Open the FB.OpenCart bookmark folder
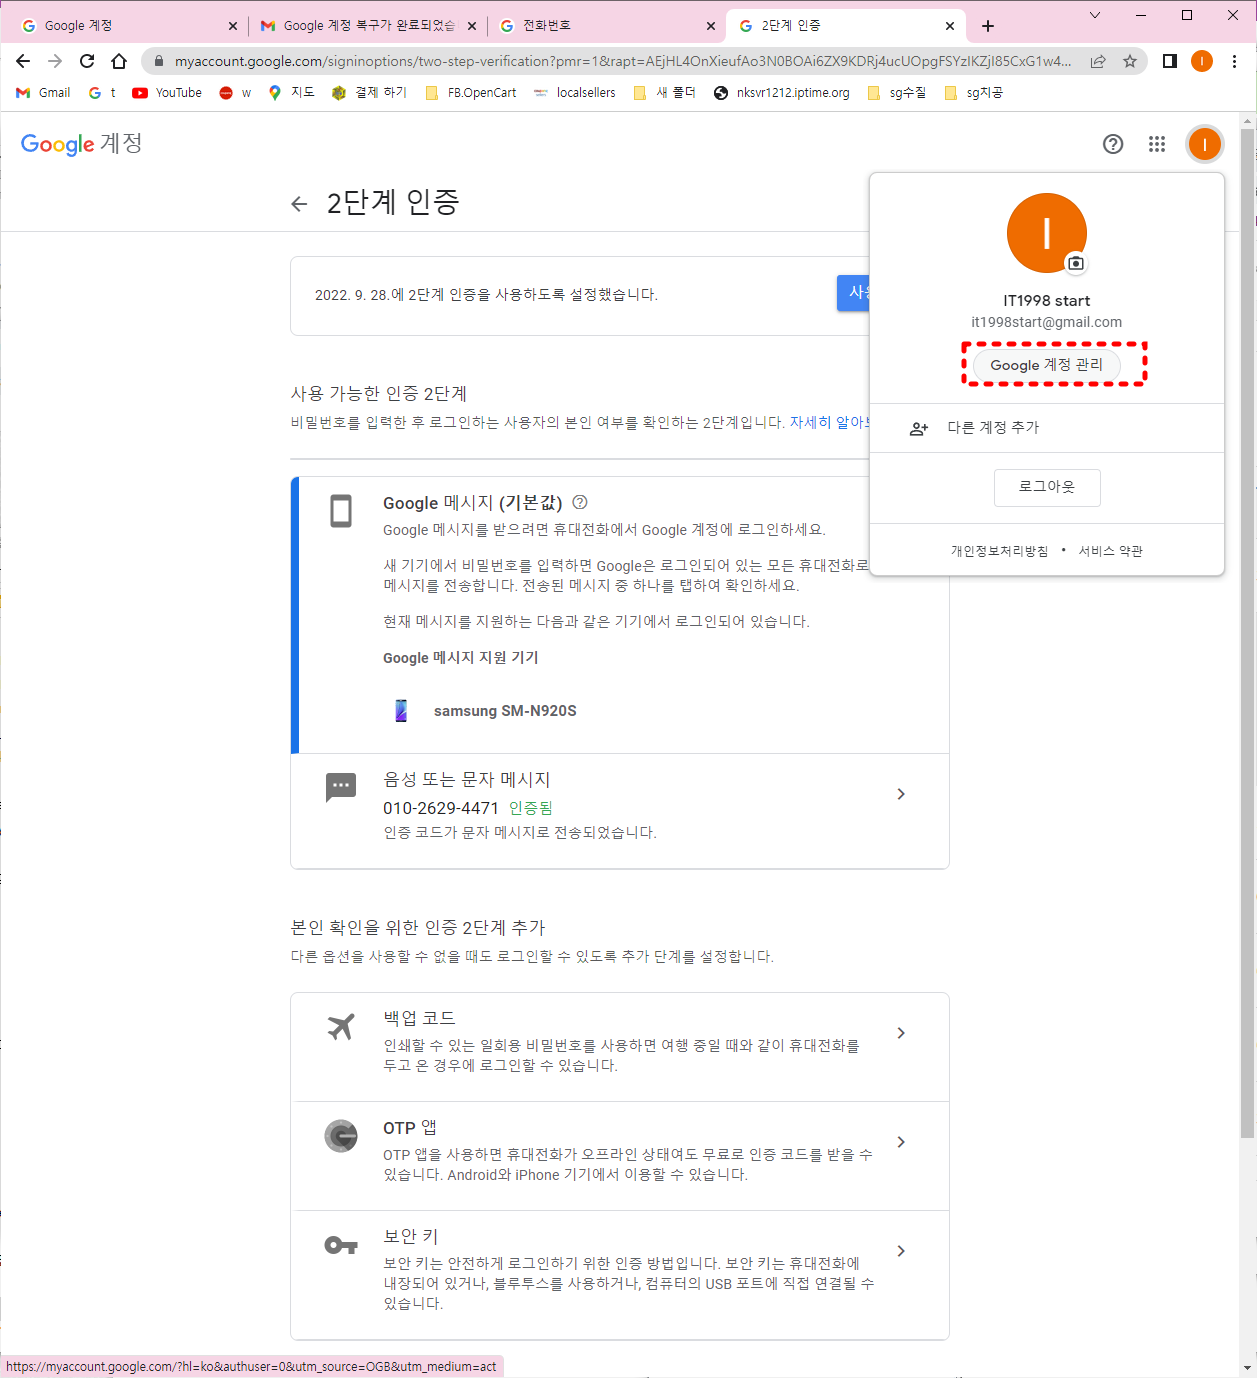 [x=471, y=92]
